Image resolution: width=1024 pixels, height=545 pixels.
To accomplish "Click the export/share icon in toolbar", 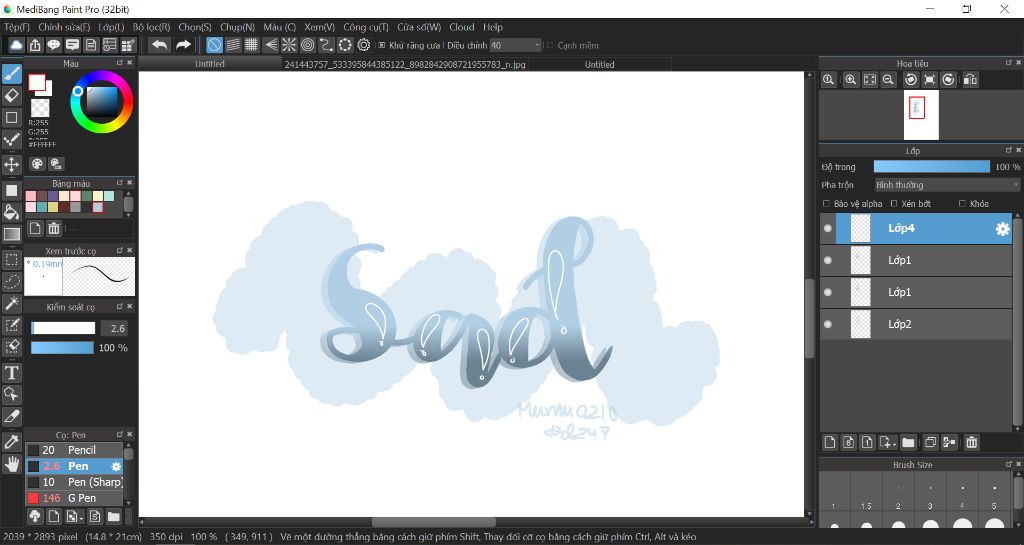I will pos(35,45).
